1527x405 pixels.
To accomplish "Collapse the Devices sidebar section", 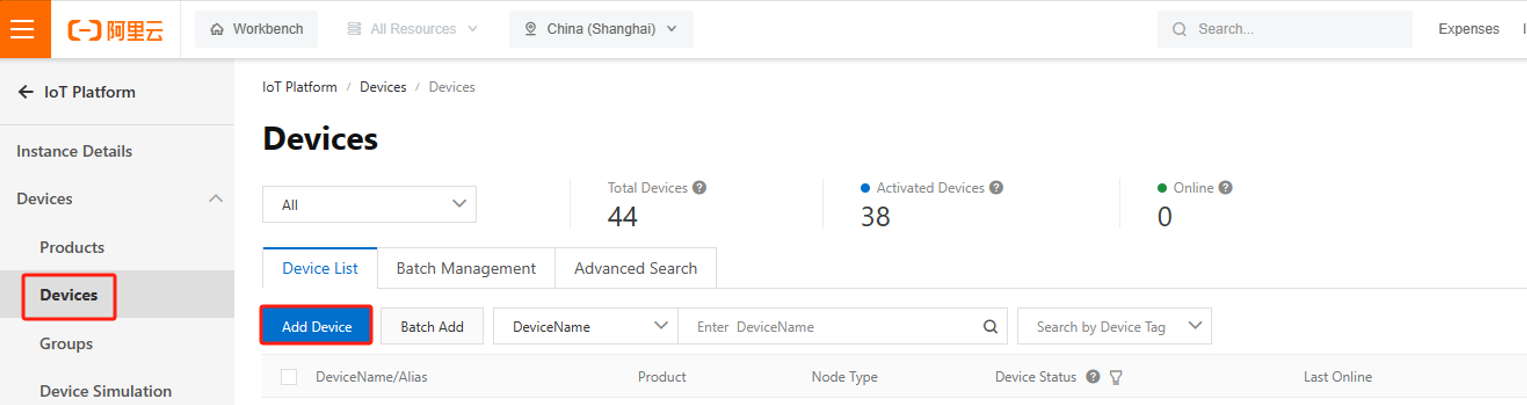I will [215, 199].
